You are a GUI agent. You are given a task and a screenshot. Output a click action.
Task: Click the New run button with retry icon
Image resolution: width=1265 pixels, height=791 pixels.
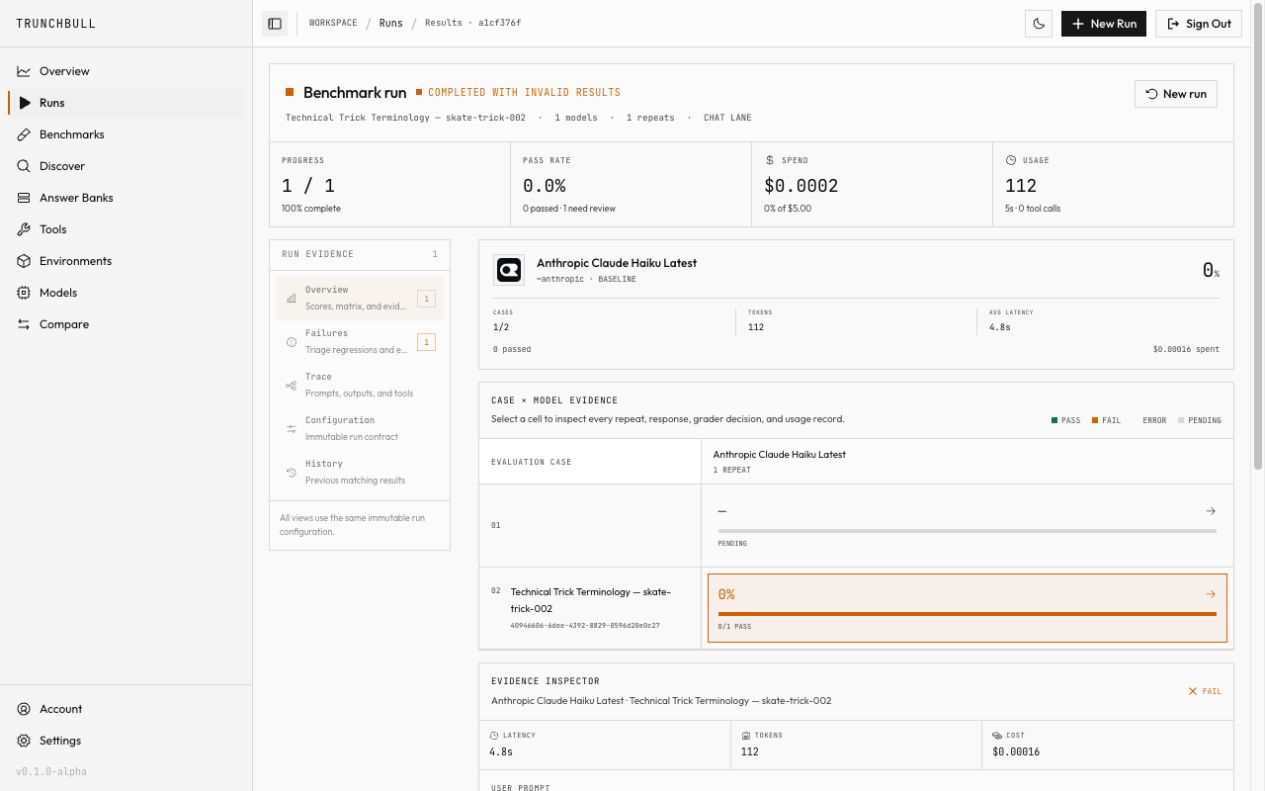1176,94
